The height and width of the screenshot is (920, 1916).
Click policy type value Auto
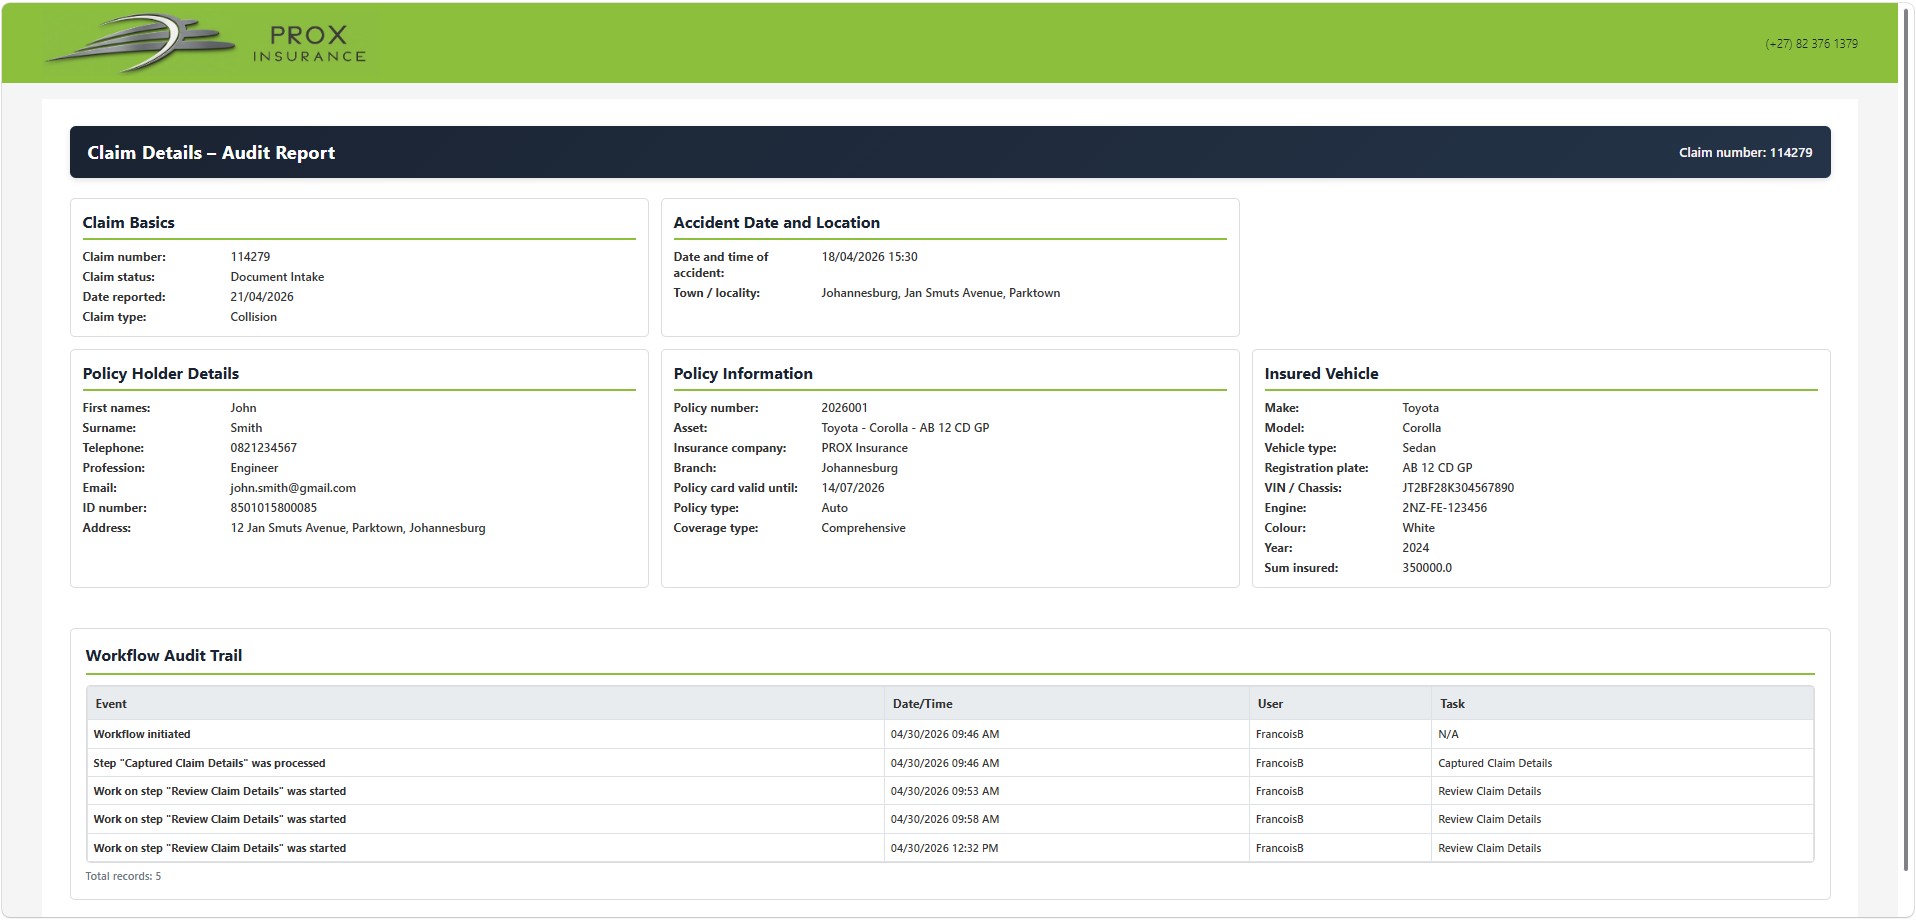pyautogui.click(x=834, y=508)
